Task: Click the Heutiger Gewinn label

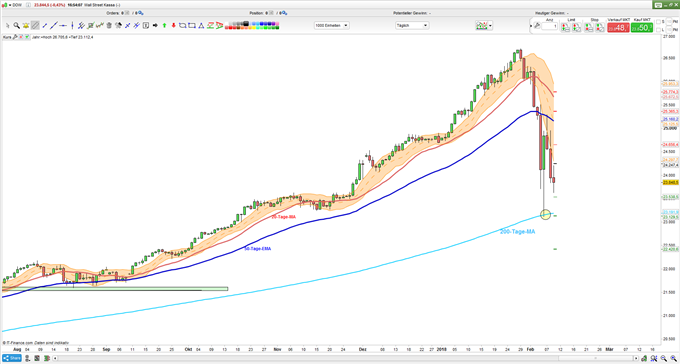Action: coord(550,13)
